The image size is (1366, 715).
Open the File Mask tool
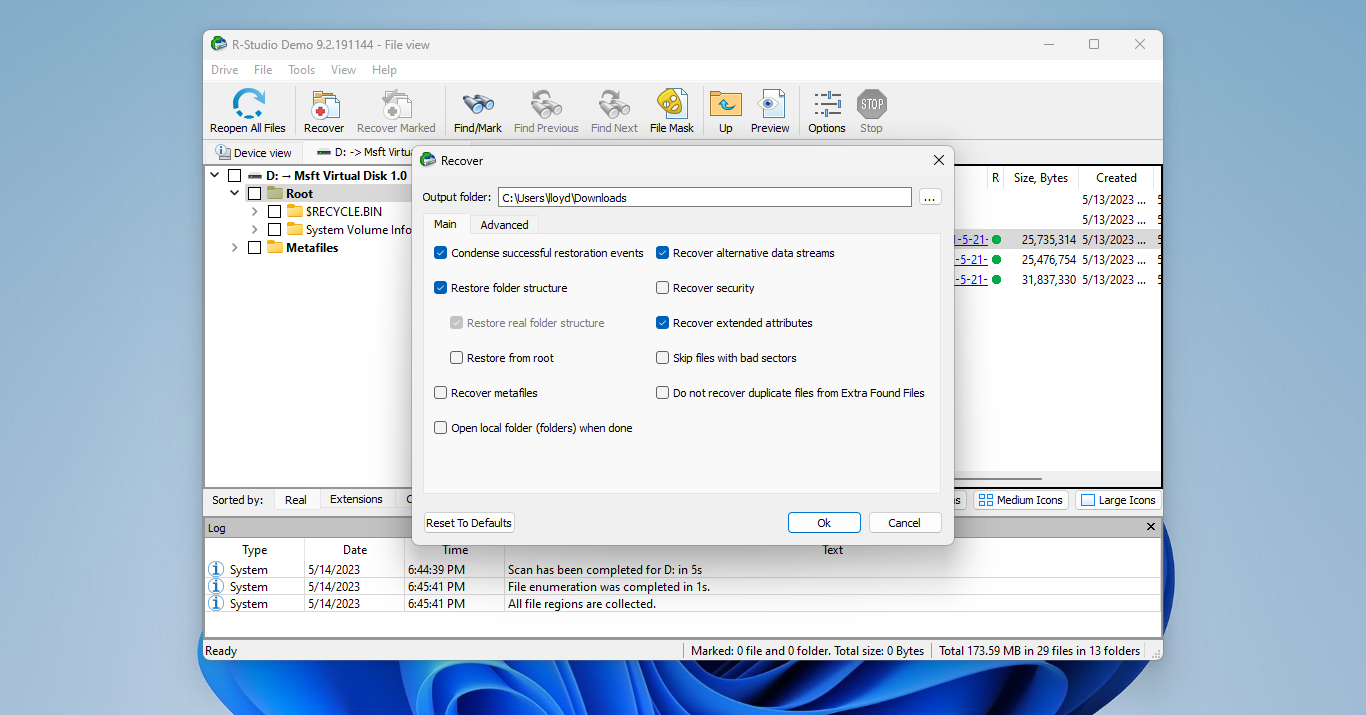[672, 104]
